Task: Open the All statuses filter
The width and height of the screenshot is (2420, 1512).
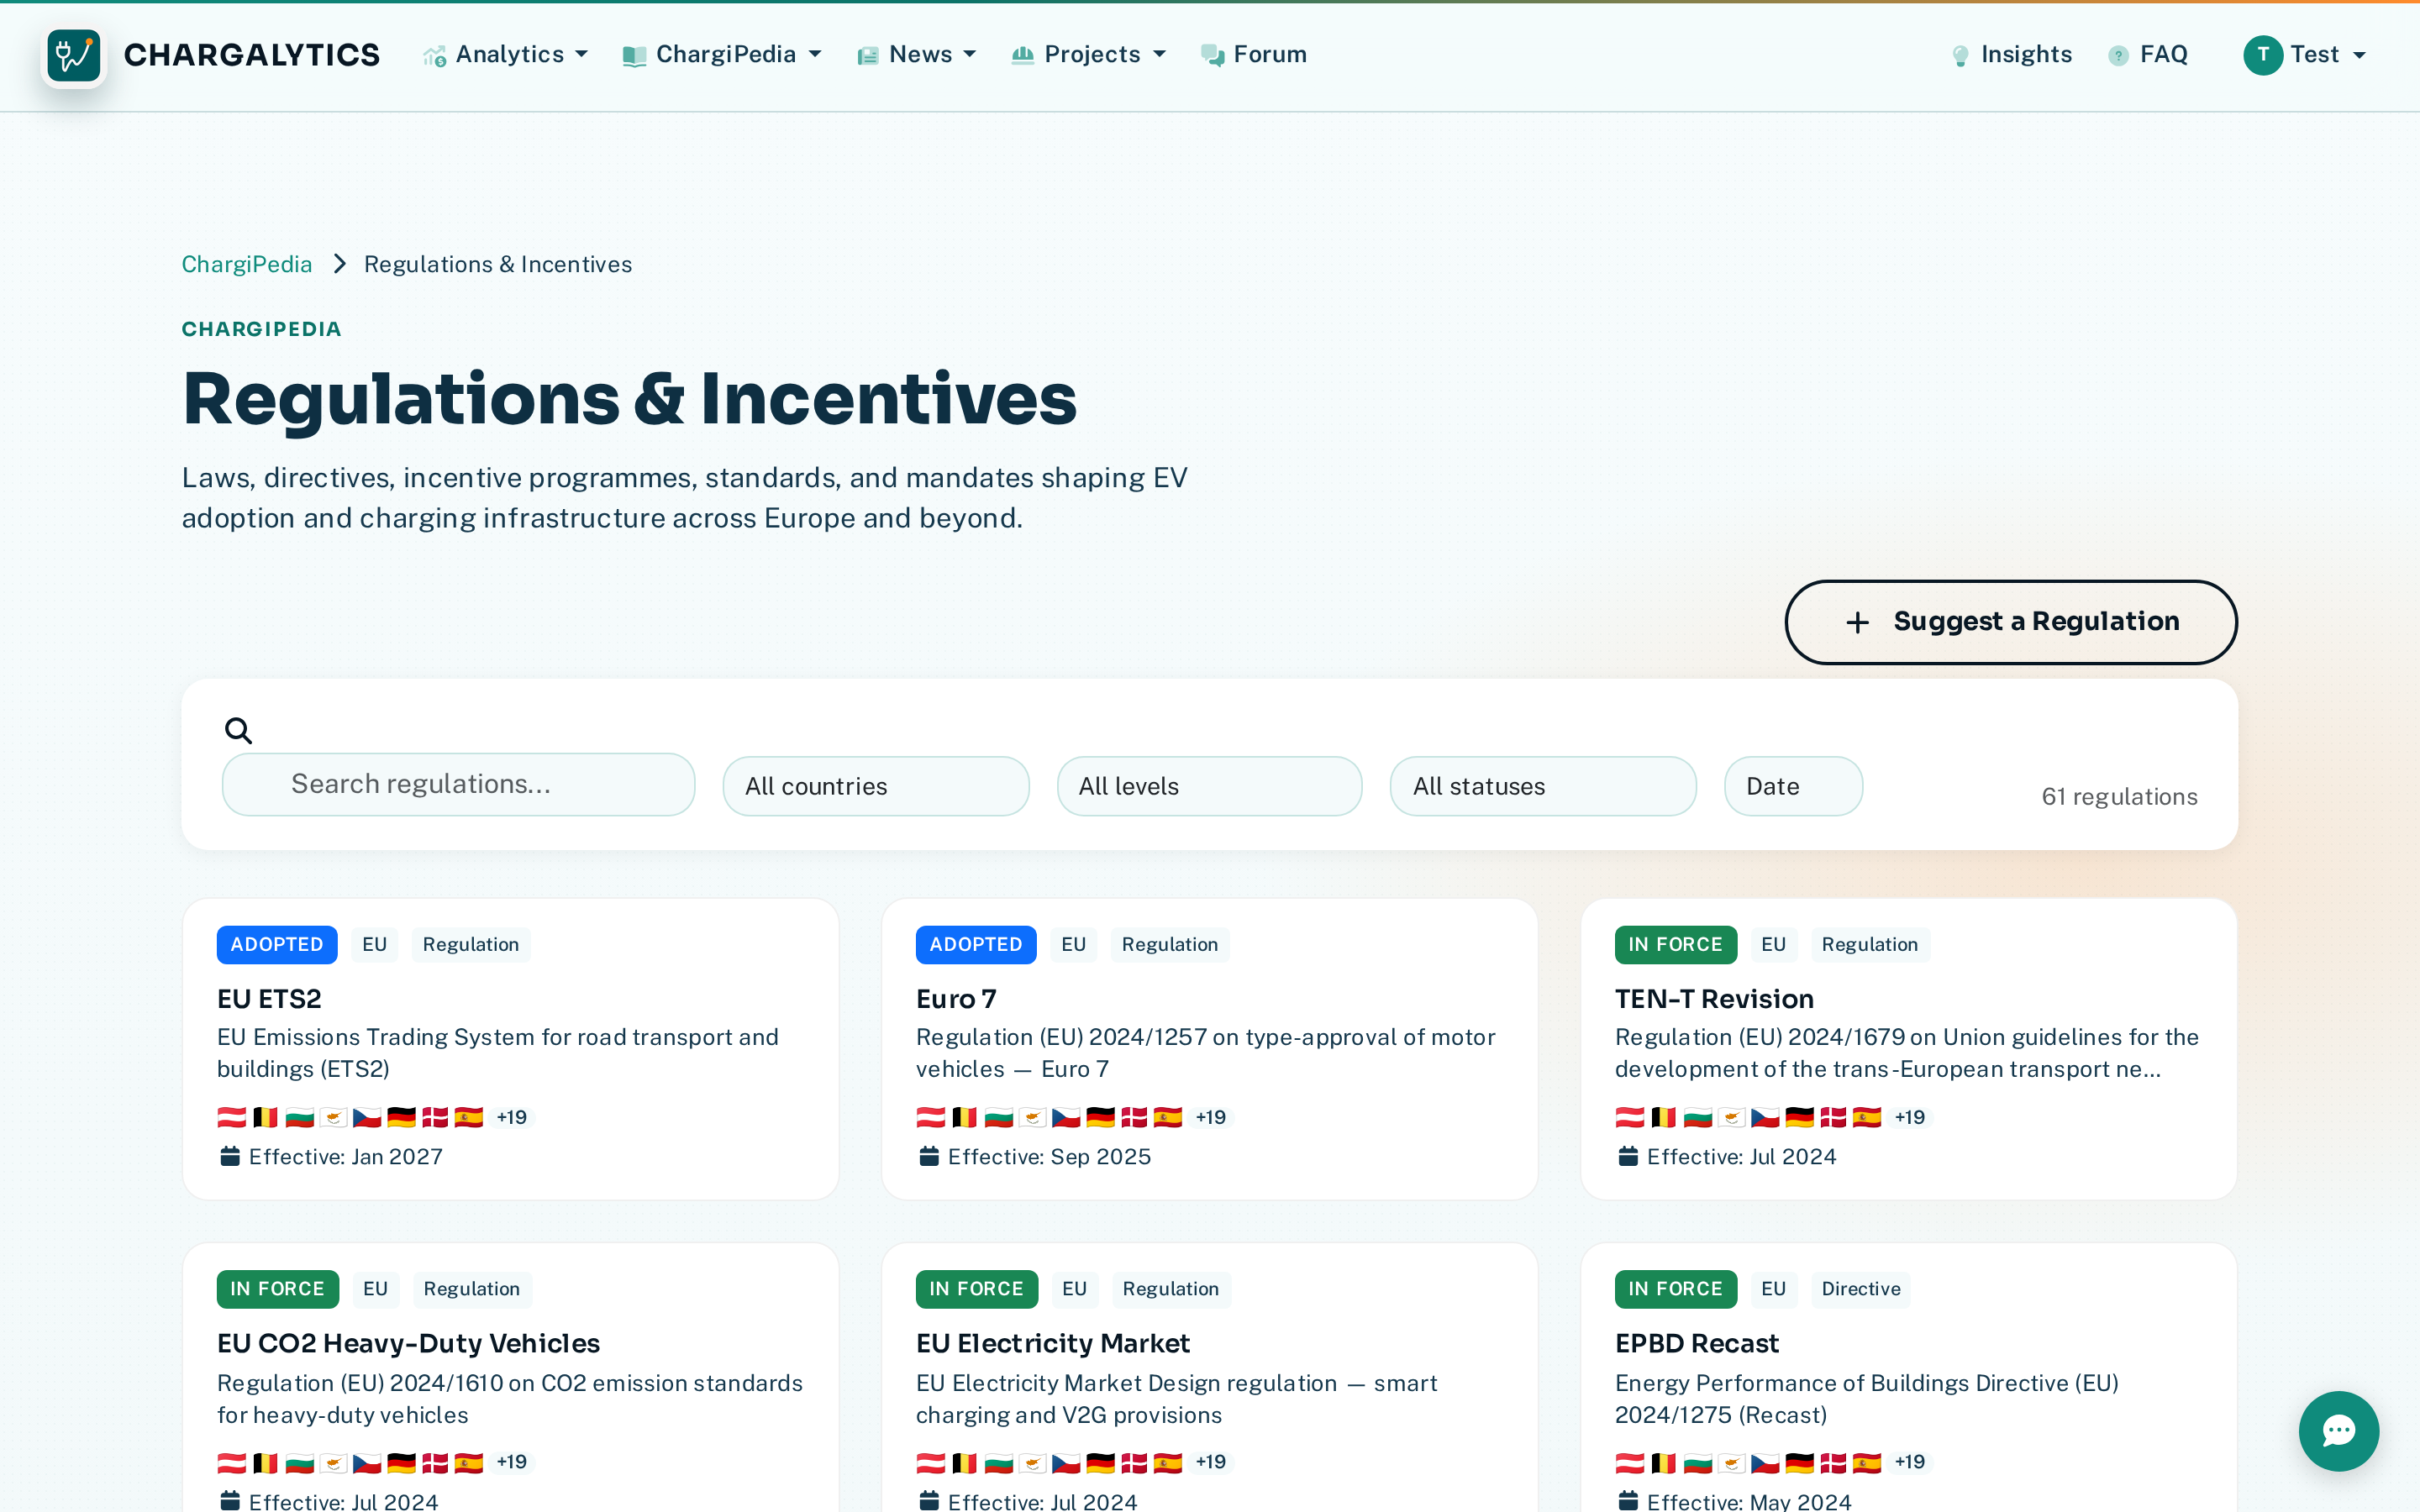Action: pyautogui.click(x=1543, y=786)
